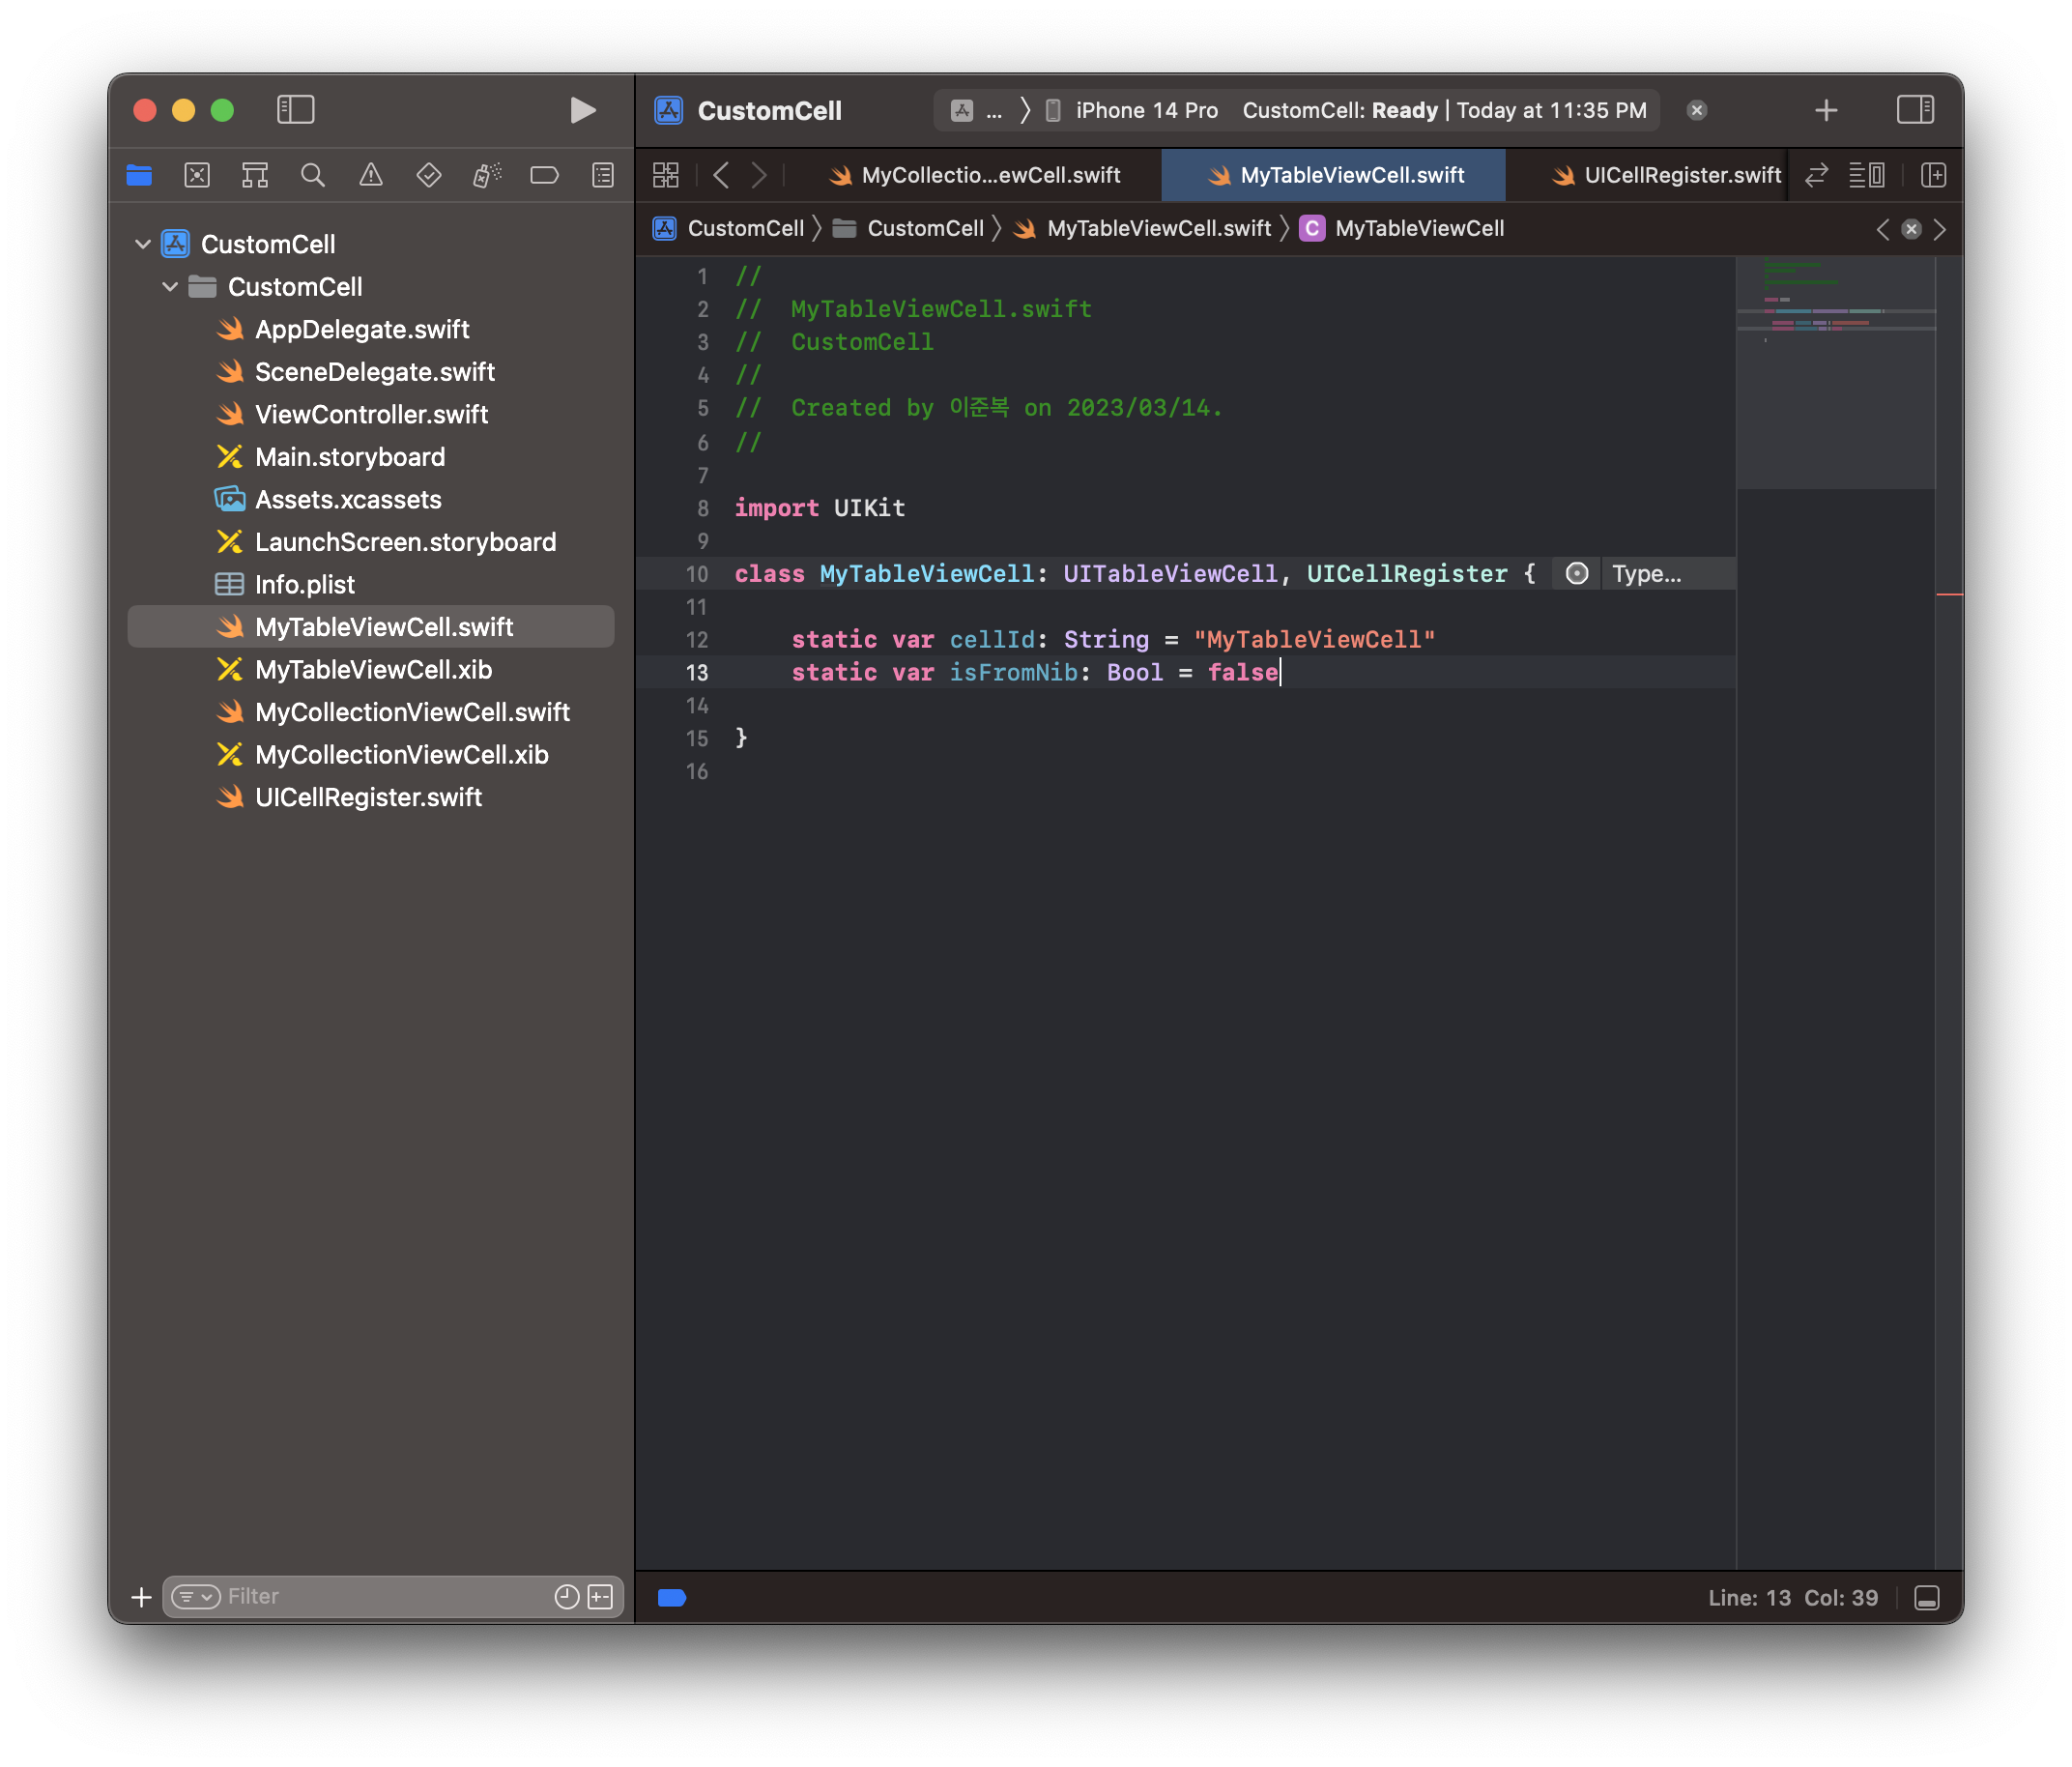The width and height of the screenshot is (2072, 1767).
Task: Open the Find navigator magnifier icon
Action: coord(313,176)
